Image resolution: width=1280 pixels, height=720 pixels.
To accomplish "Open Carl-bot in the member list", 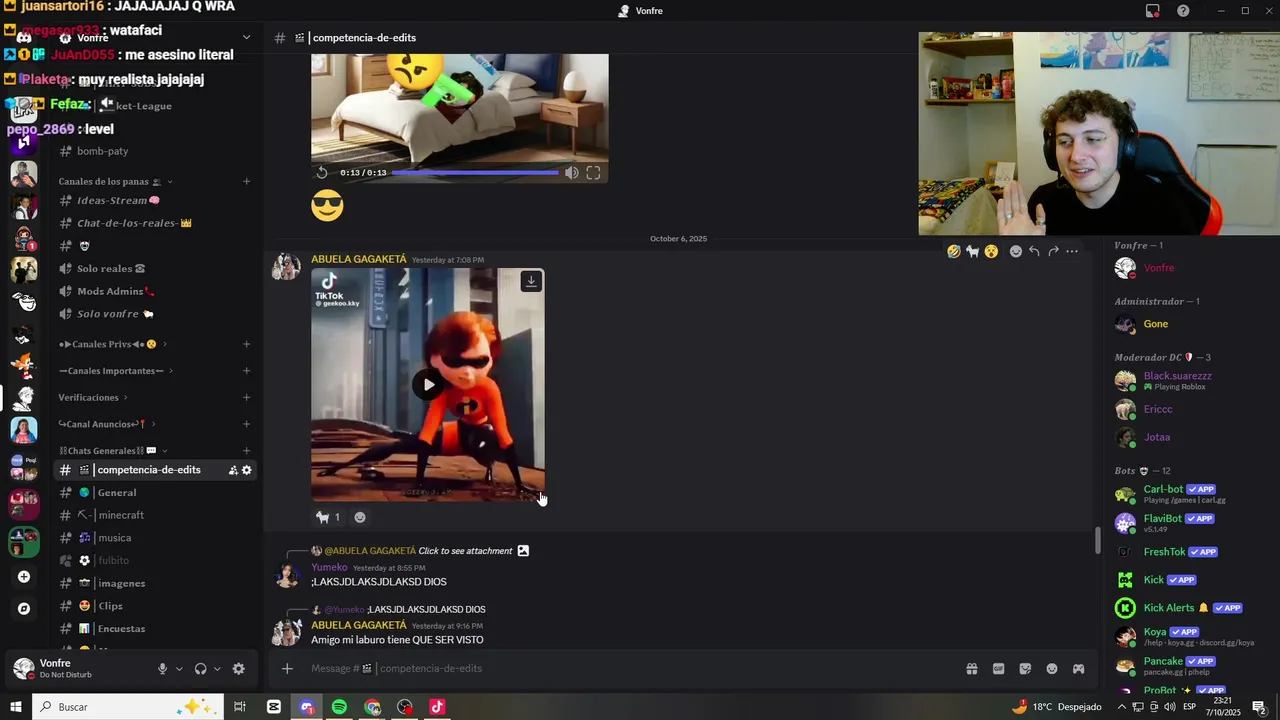I will pos(1192,494).
